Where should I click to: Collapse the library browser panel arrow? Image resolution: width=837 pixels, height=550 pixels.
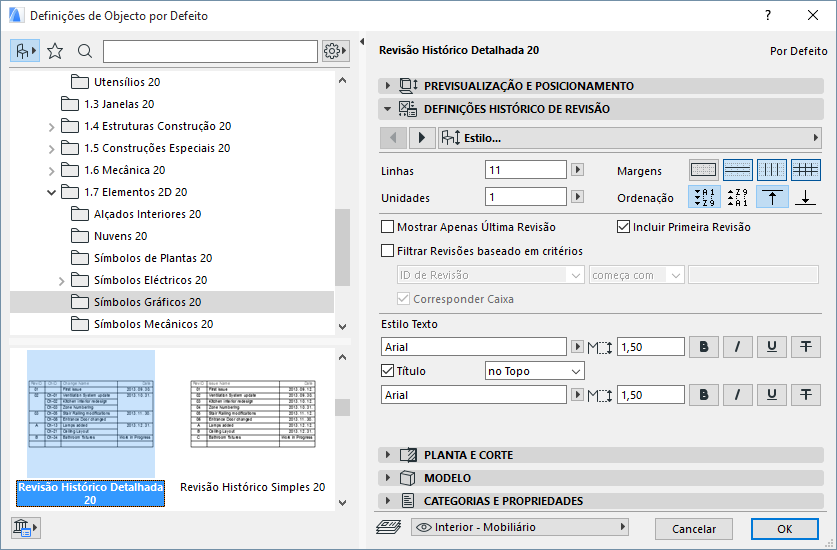coord(362,42)
